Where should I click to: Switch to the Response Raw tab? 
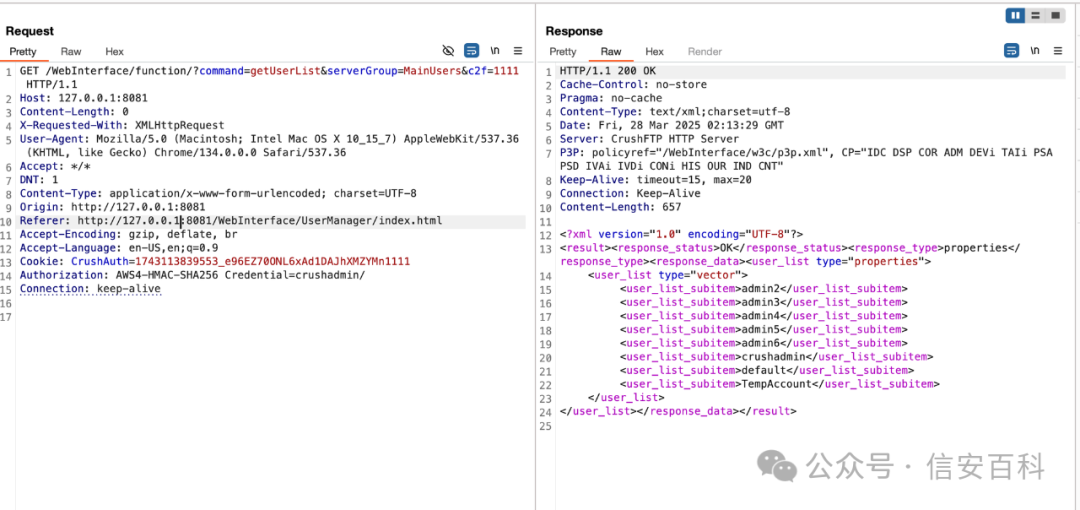pyautogui.click(x=611, y=52)
